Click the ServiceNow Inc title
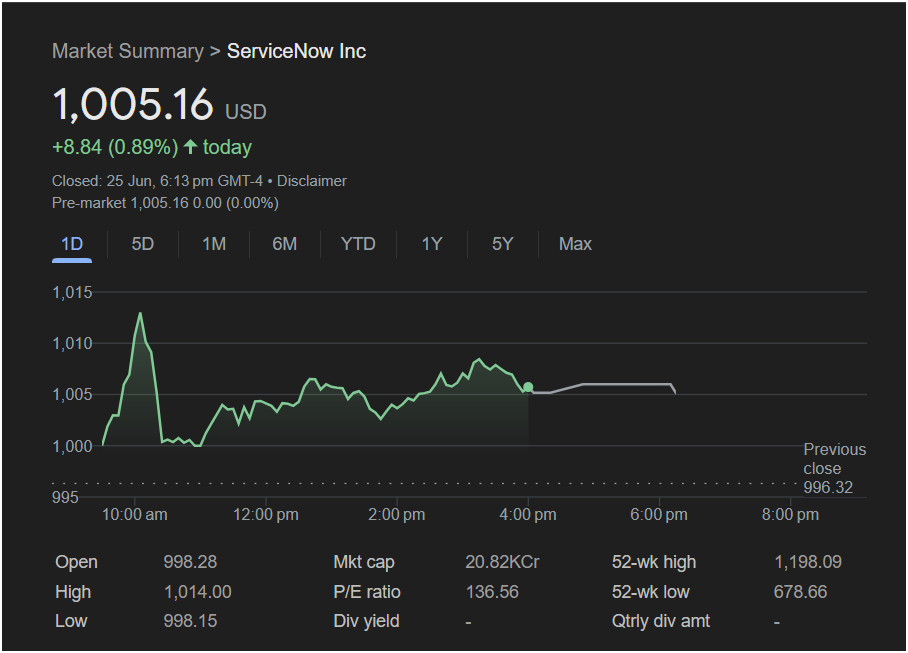Viewport: 908px width, 653px height. (x=296, y=51)
